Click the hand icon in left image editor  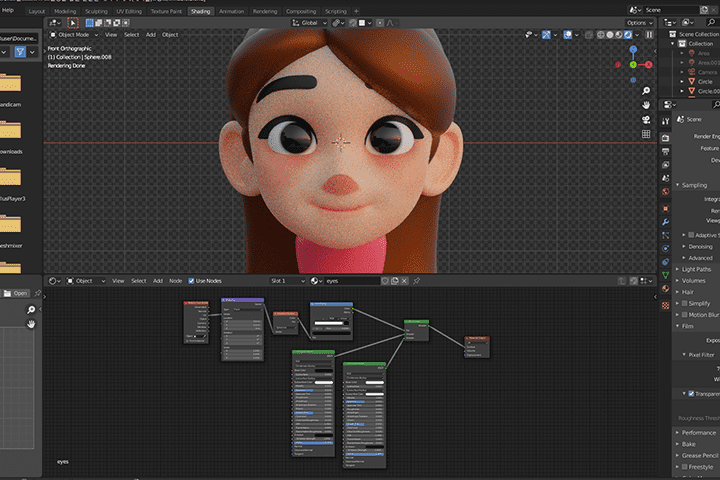31,324
